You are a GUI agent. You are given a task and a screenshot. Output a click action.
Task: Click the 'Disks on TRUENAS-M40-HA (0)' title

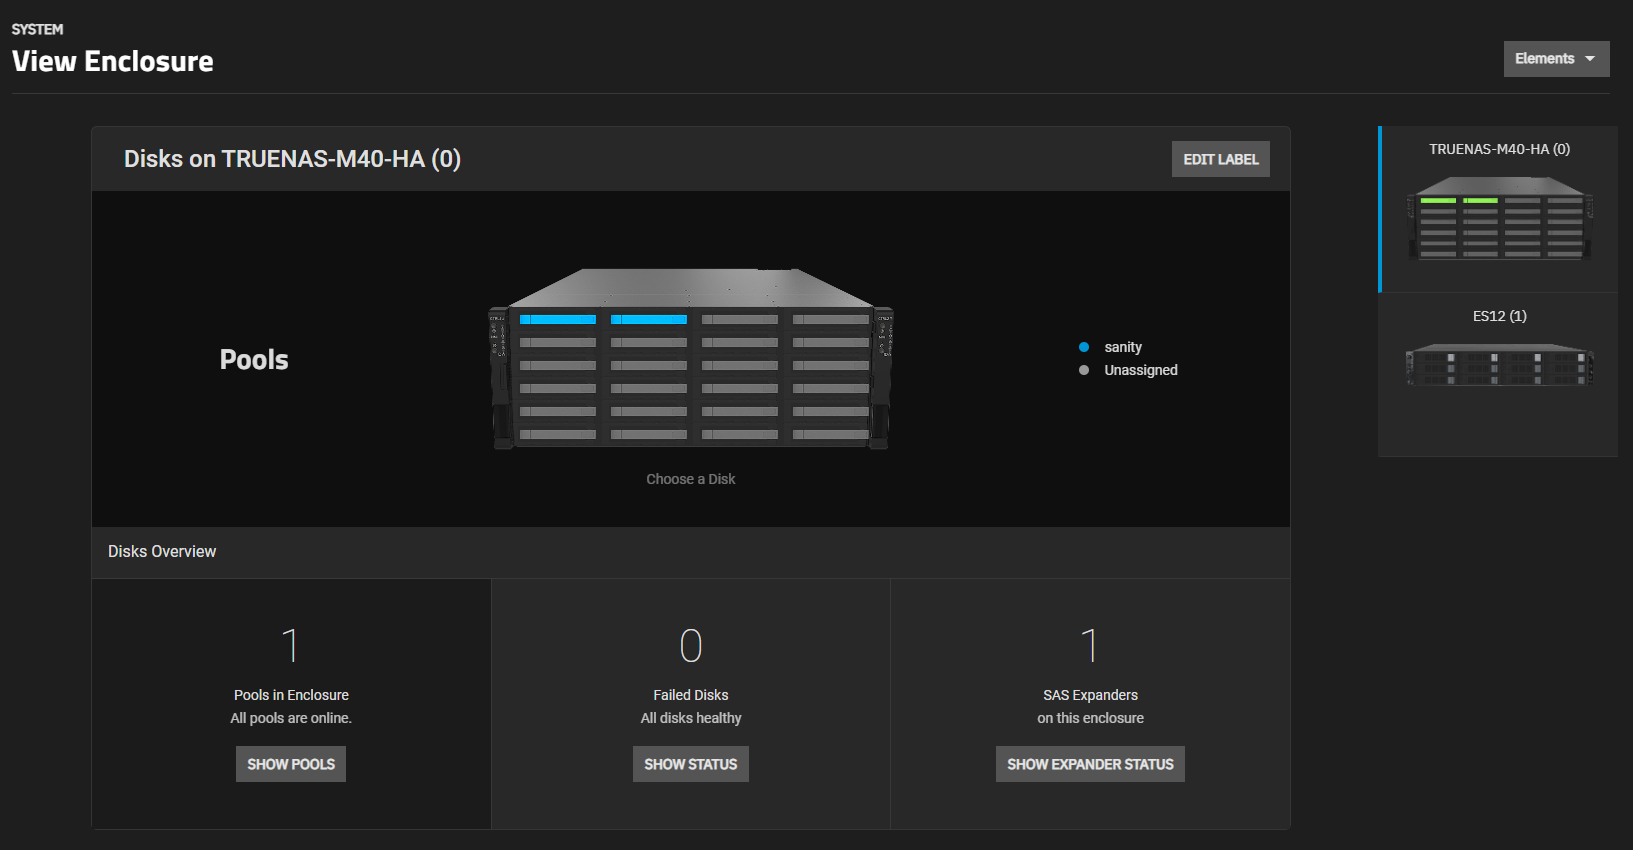(292, 159)
